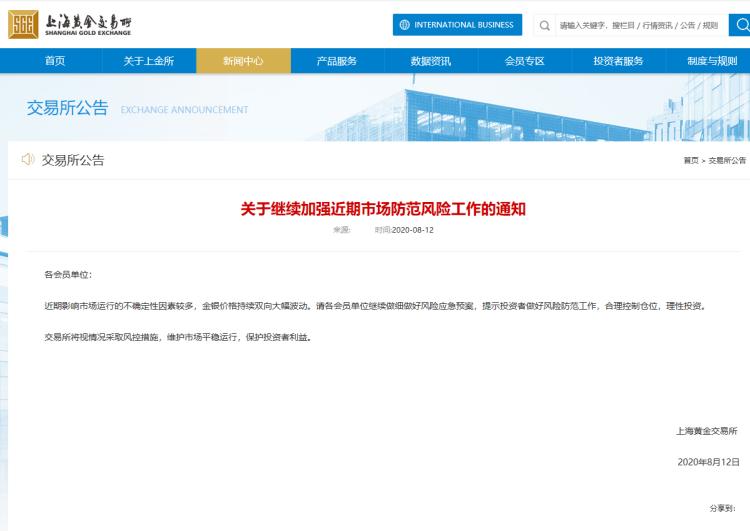Click the 交易所公告 section heading by speaker
Image resolution: width=750 pixels, height=531 pixels.
tap(73, 160)
